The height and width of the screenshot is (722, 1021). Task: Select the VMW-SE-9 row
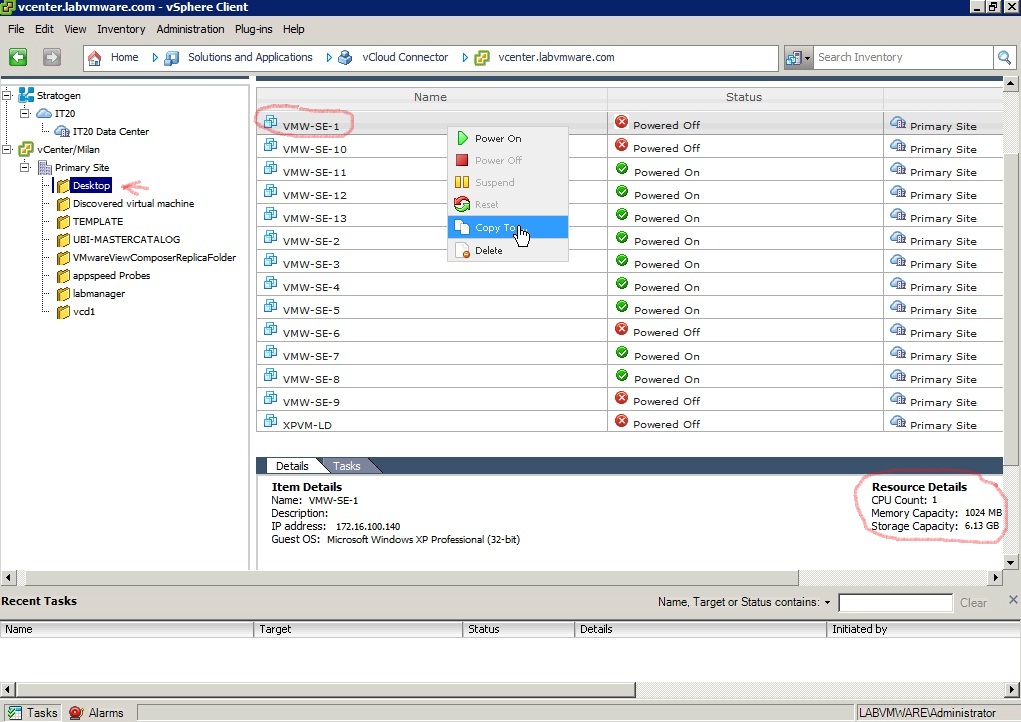pyautogui.click(x=629, y=399)
